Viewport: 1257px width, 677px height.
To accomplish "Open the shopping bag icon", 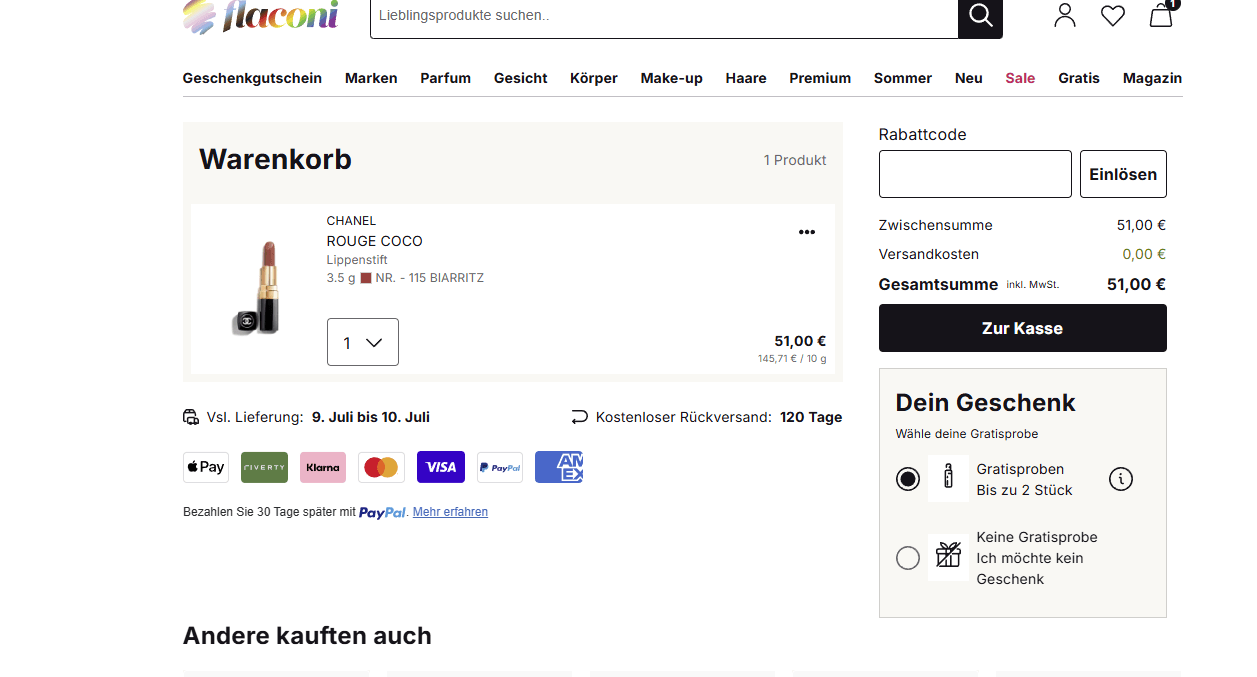I will coord(1161,14).
